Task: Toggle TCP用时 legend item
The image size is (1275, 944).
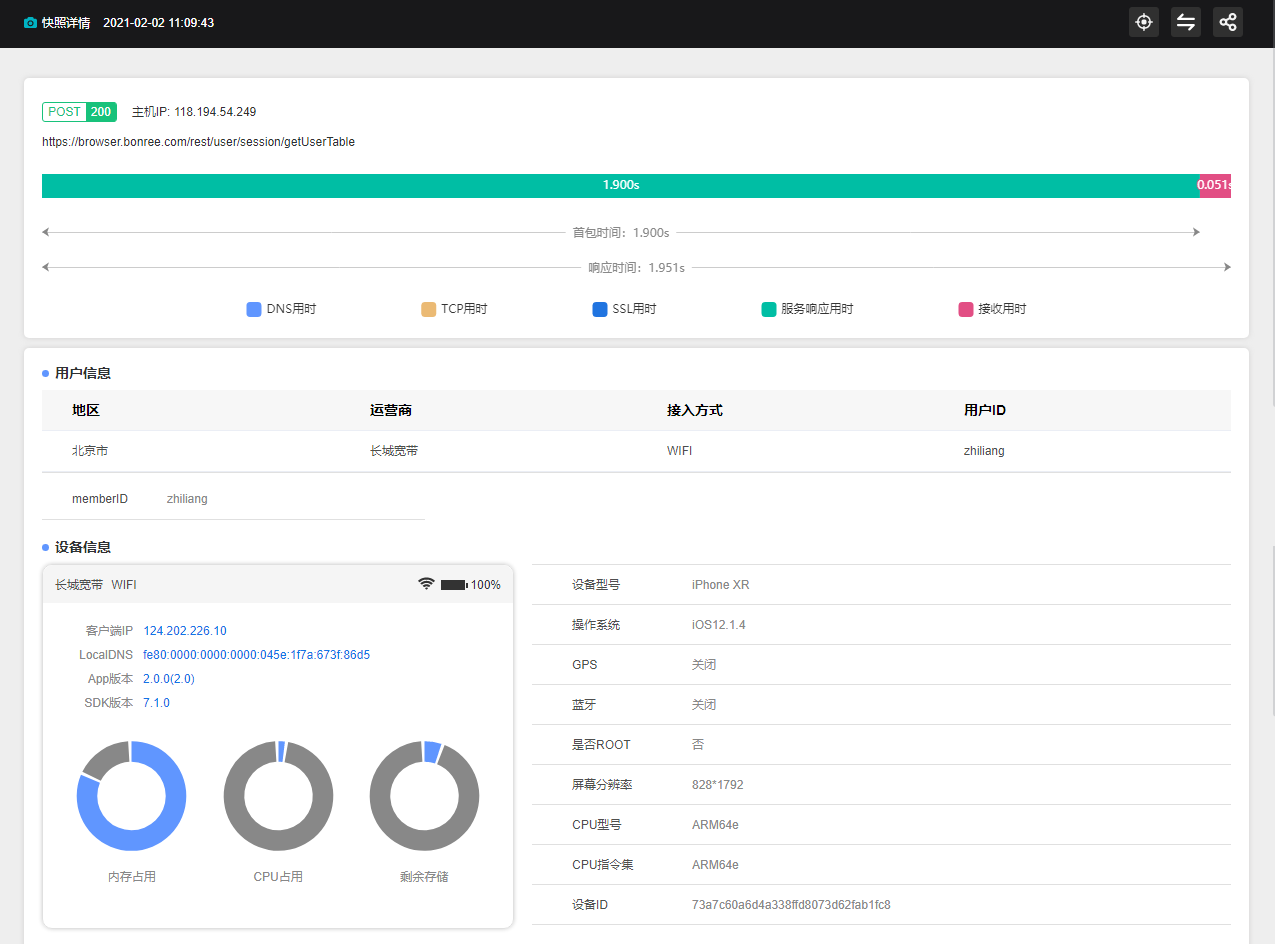Action: tap(455, 309)
